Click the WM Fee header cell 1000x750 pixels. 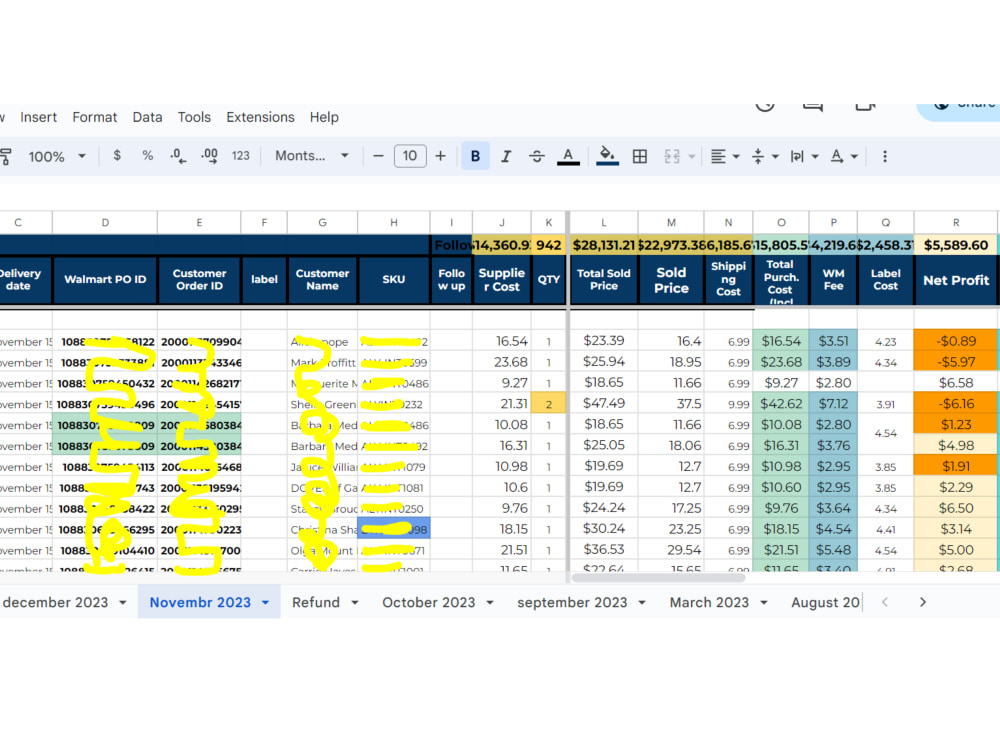833,280
